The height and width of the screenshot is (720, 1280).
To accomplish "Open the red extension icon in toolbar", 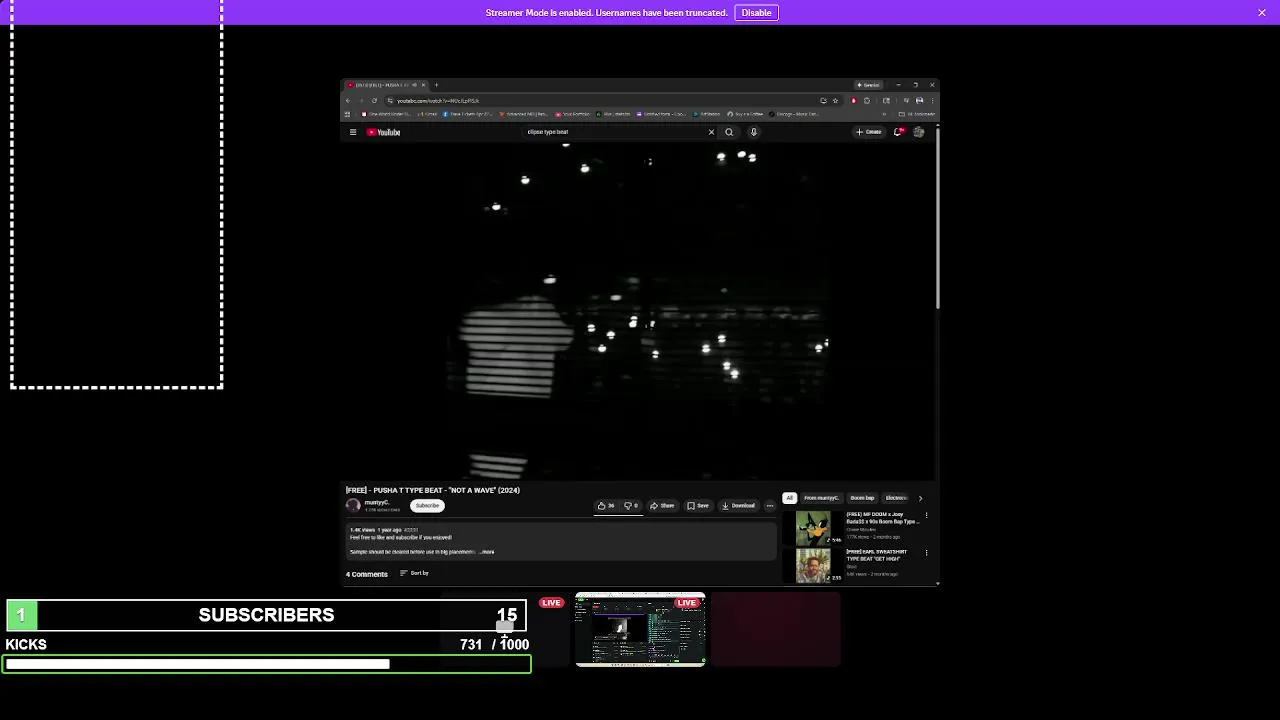I will tap(853, 100).
